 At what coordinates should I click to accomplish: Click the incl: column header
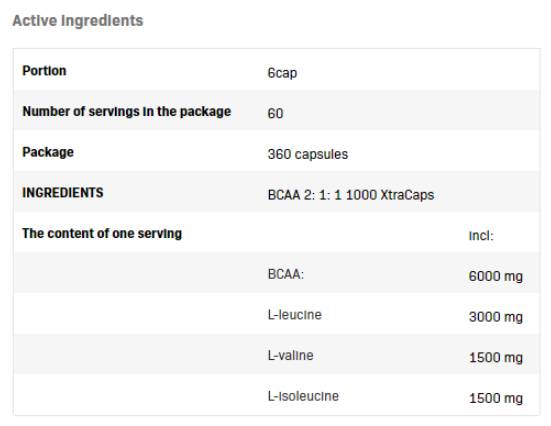pyautogui.click(x=481, y=235)
